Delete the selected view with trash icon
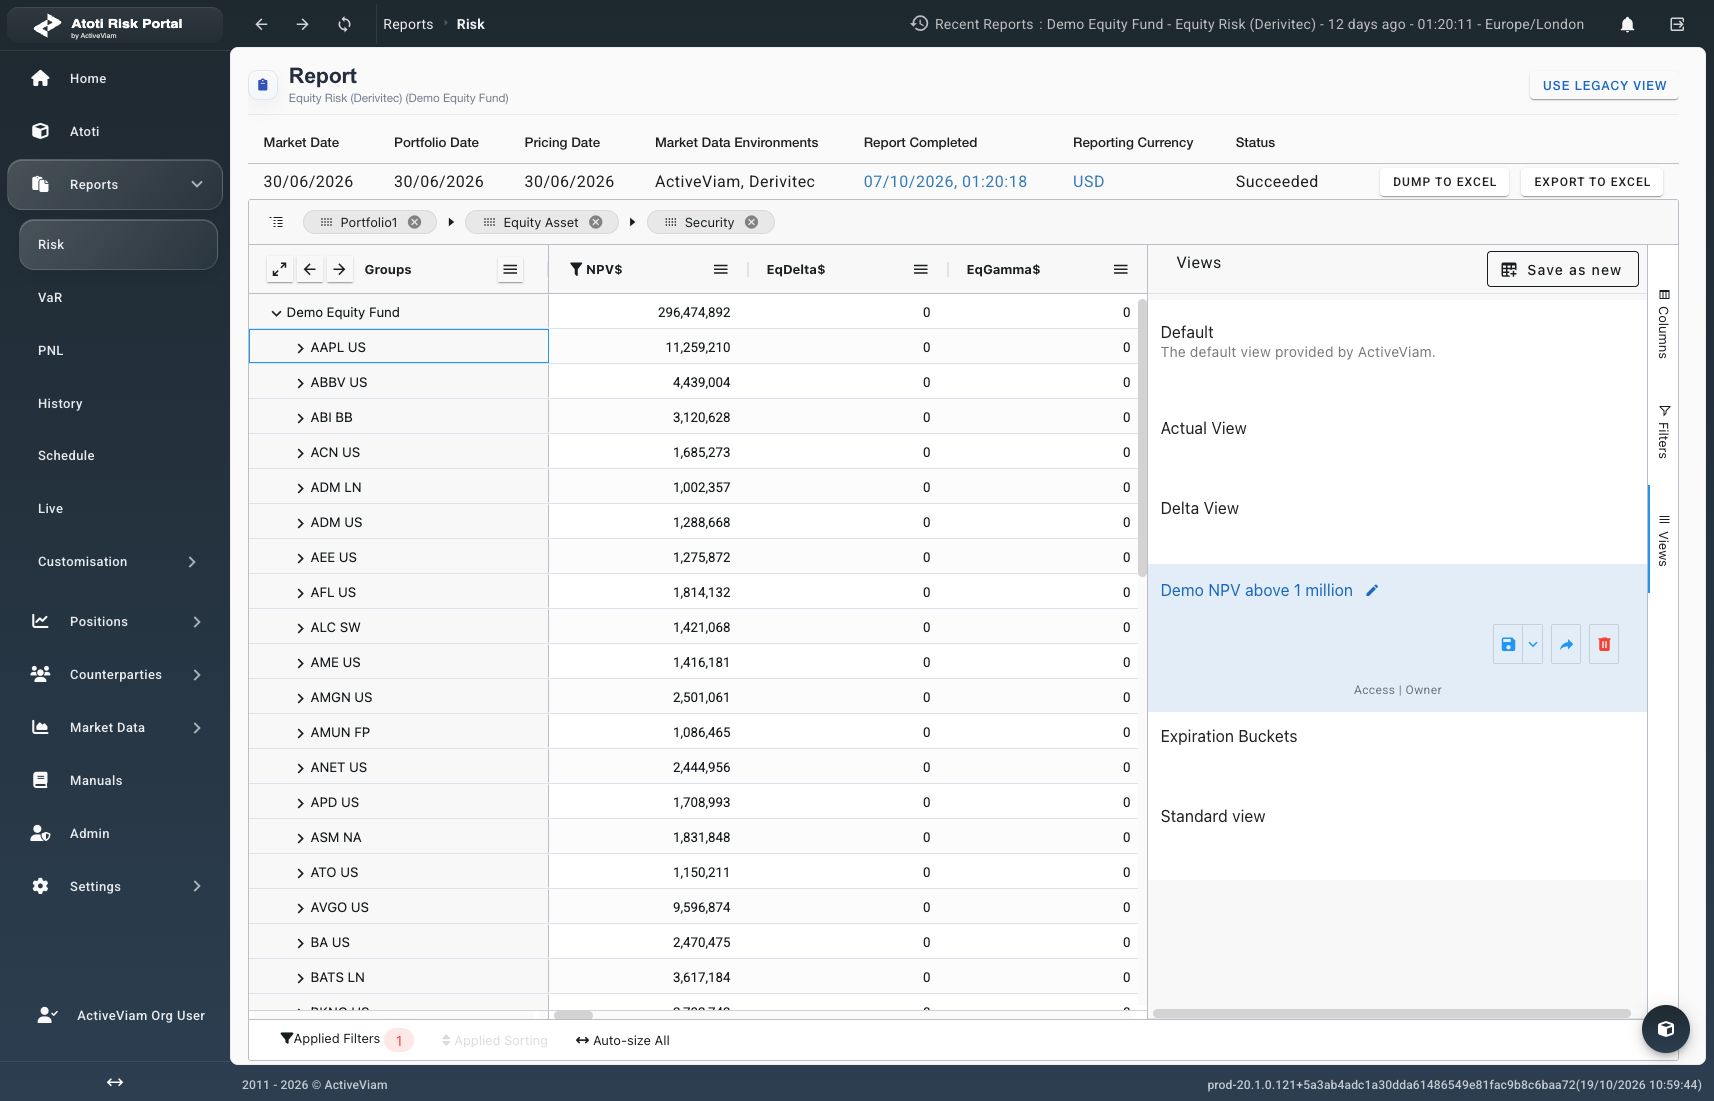Image resolution: width=1714 pixels, height=1101 pixels. [1604, 644]
